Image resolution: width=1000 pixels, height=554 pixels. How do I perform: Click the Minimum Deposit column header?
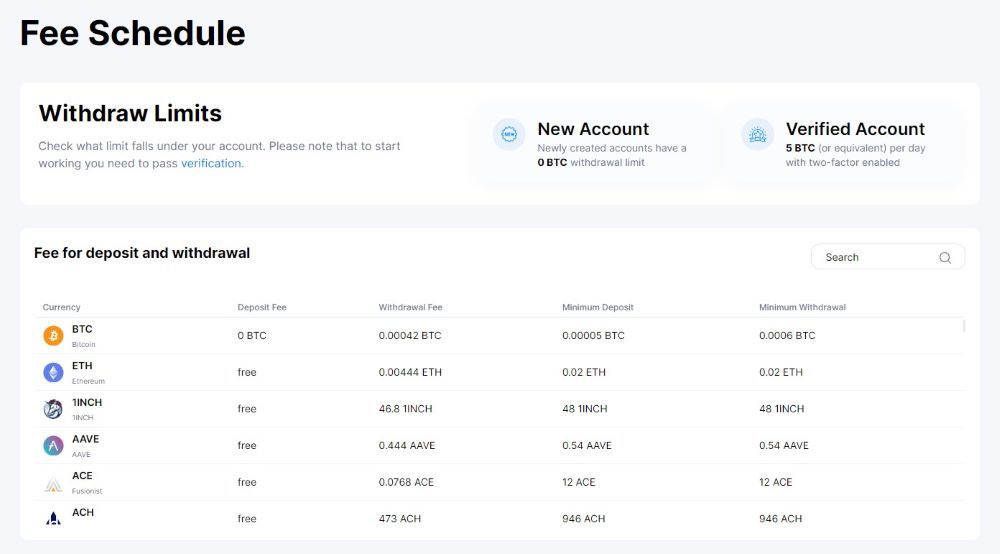598,307
